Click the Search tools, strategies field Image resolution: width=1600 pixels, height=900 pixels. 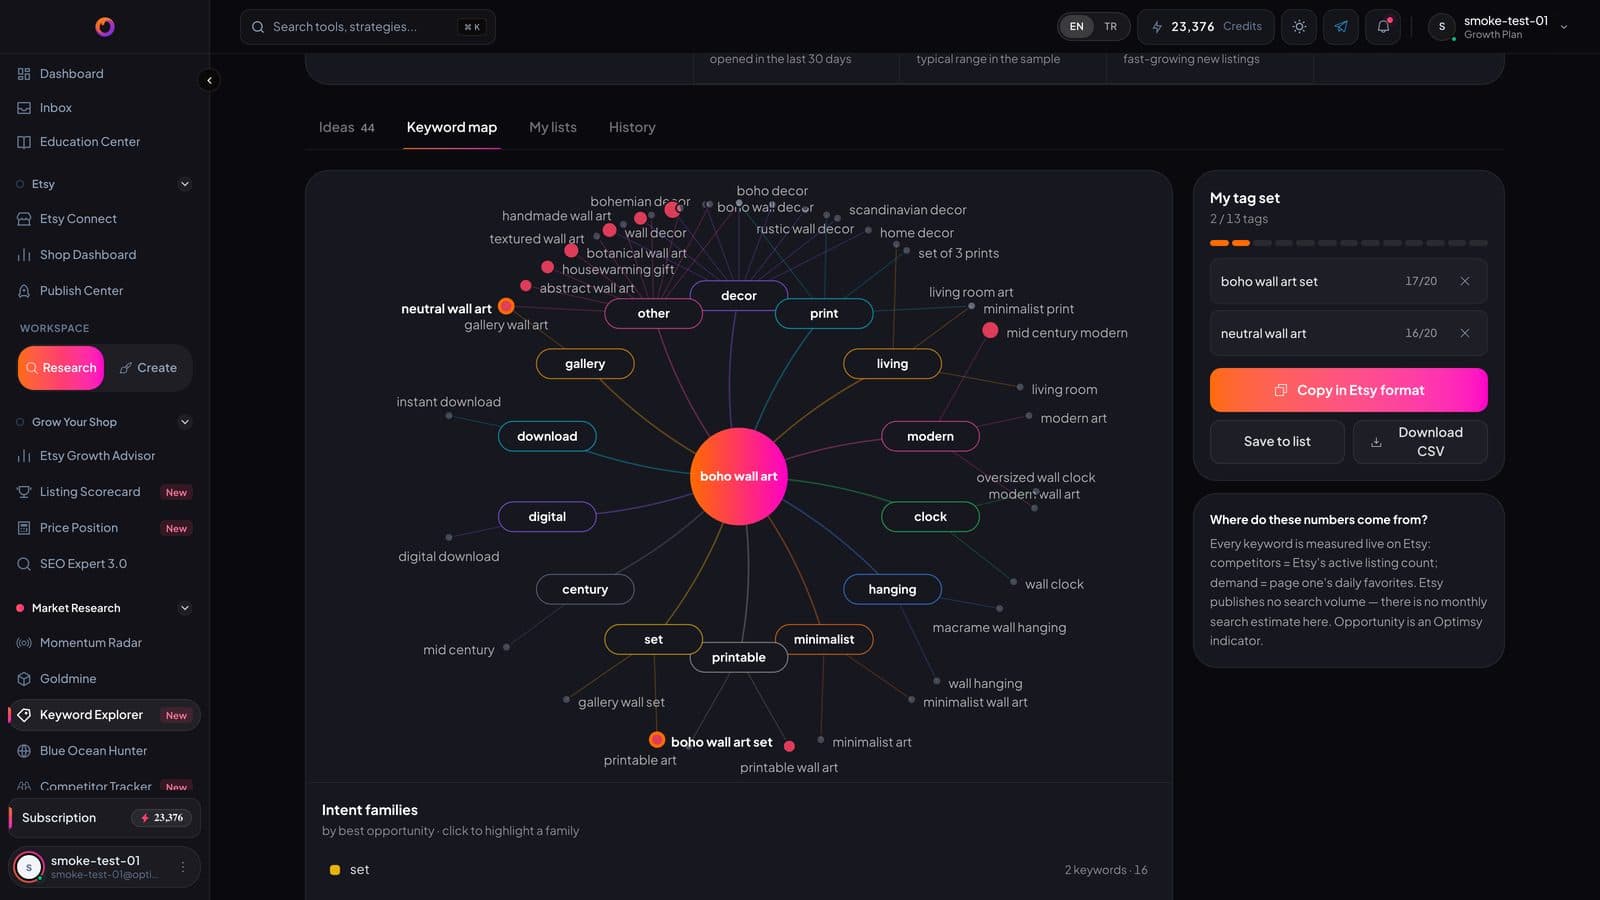point(368,27)
